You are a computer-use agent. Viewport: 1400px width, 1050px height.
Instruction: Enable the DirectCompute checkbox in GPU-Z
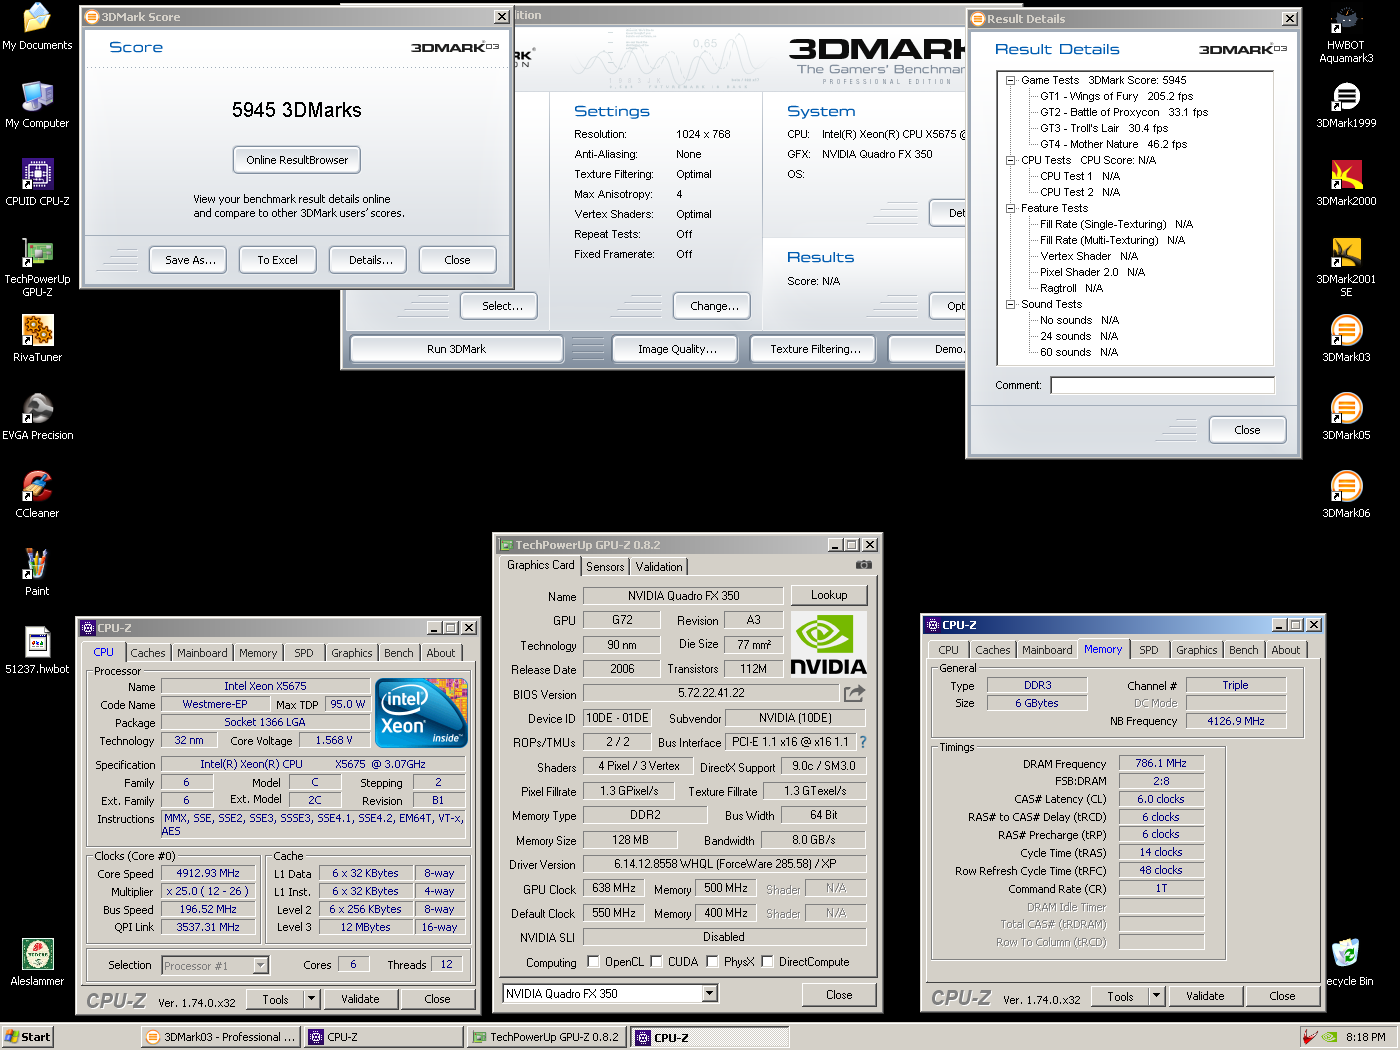pos(768,962)
